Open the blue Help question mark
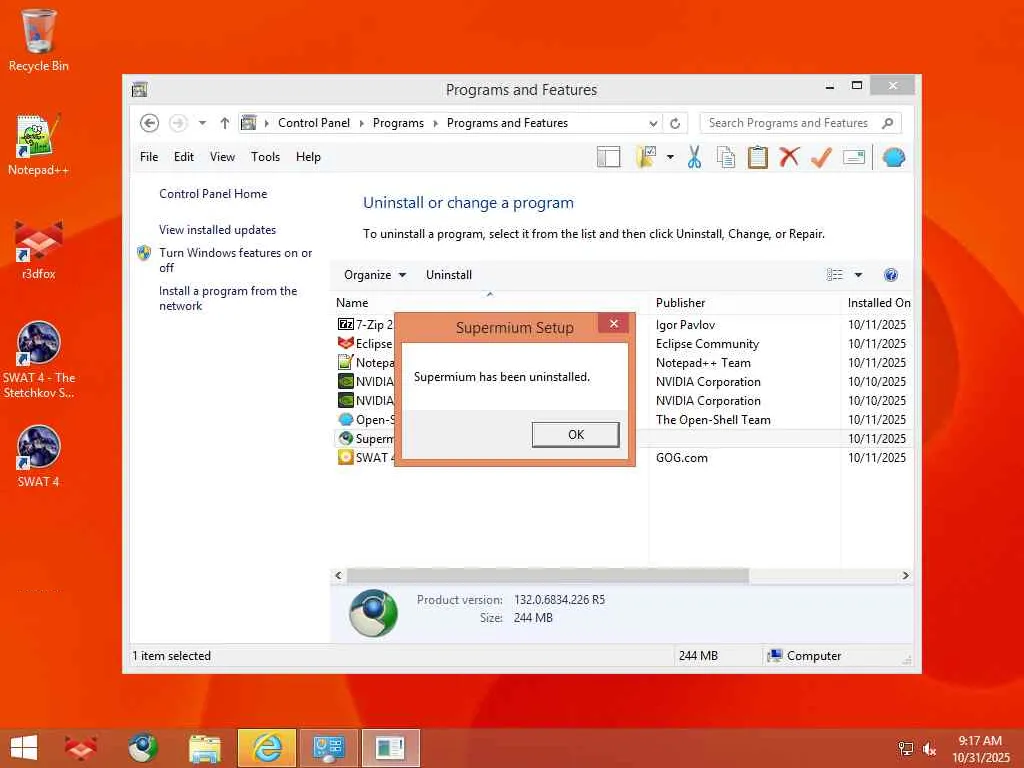 (891, 275)
